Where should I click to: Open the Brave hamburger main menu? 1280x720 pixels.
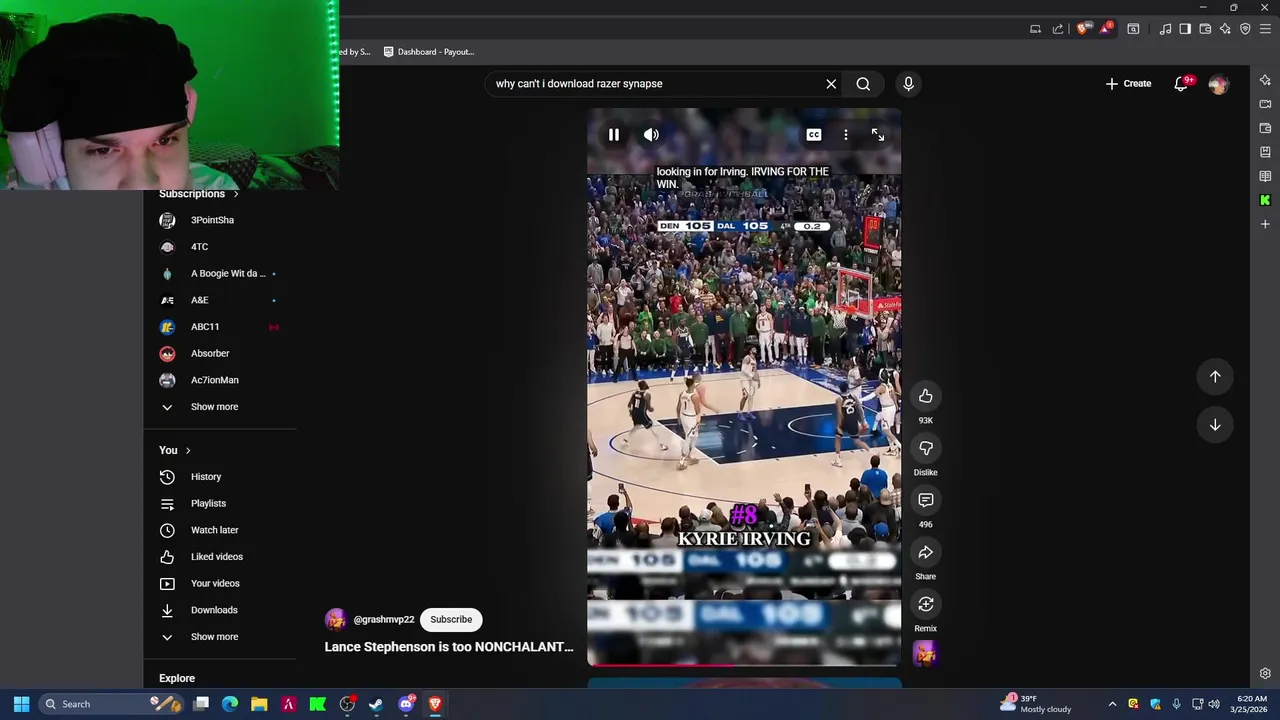[1265, 29]
